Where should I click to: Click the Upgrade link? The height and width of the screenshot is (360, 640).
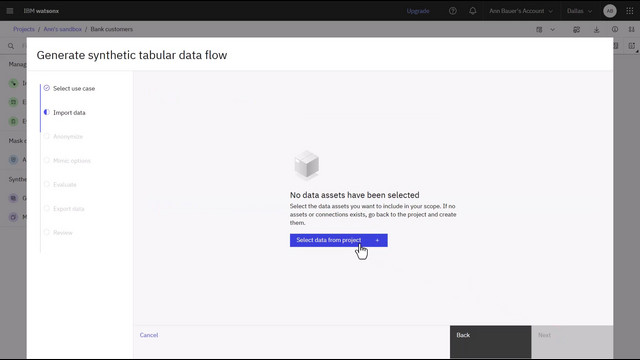[418, 11]
